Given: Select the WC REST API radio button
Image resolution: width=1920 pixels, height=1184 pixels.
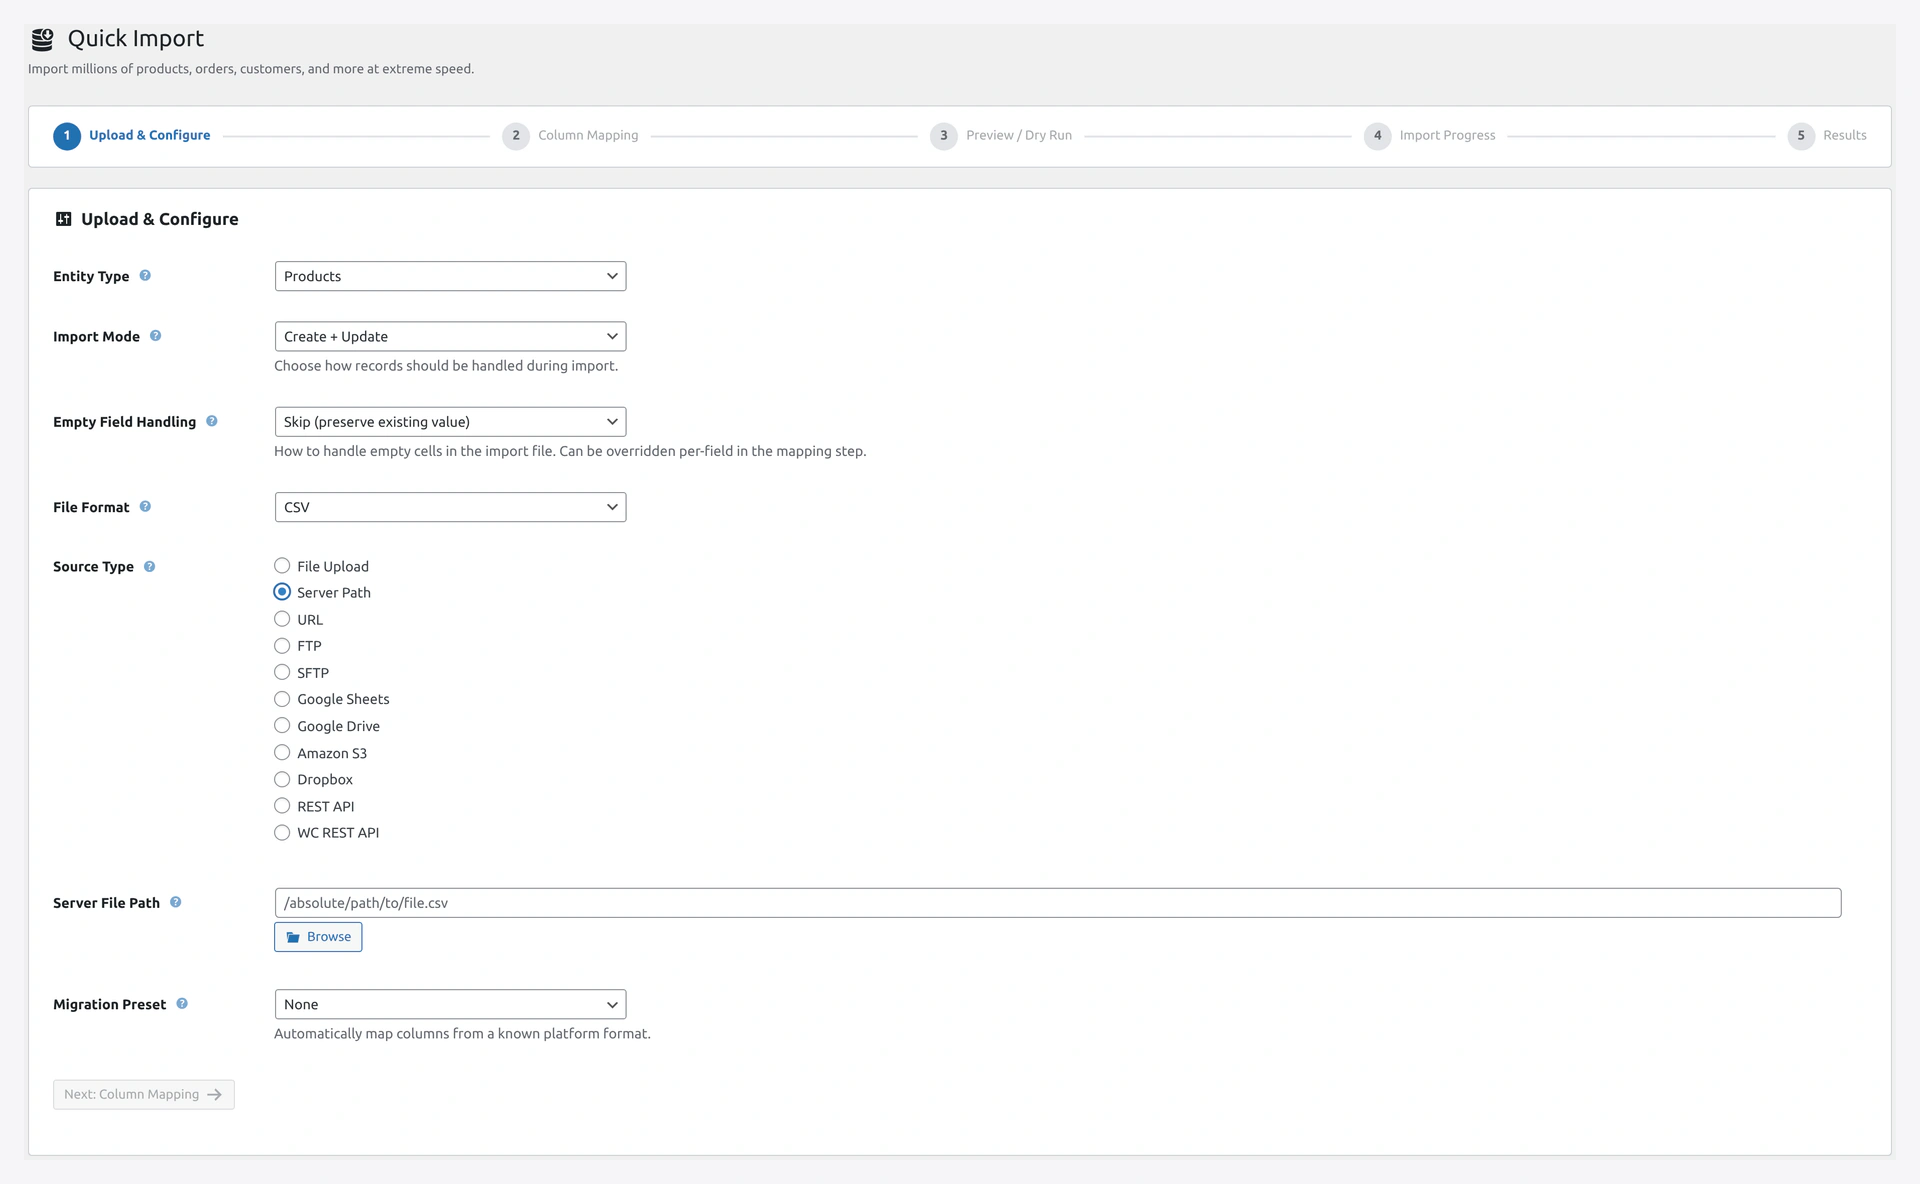Looking at the screenshot, I should tap(282, 832).
